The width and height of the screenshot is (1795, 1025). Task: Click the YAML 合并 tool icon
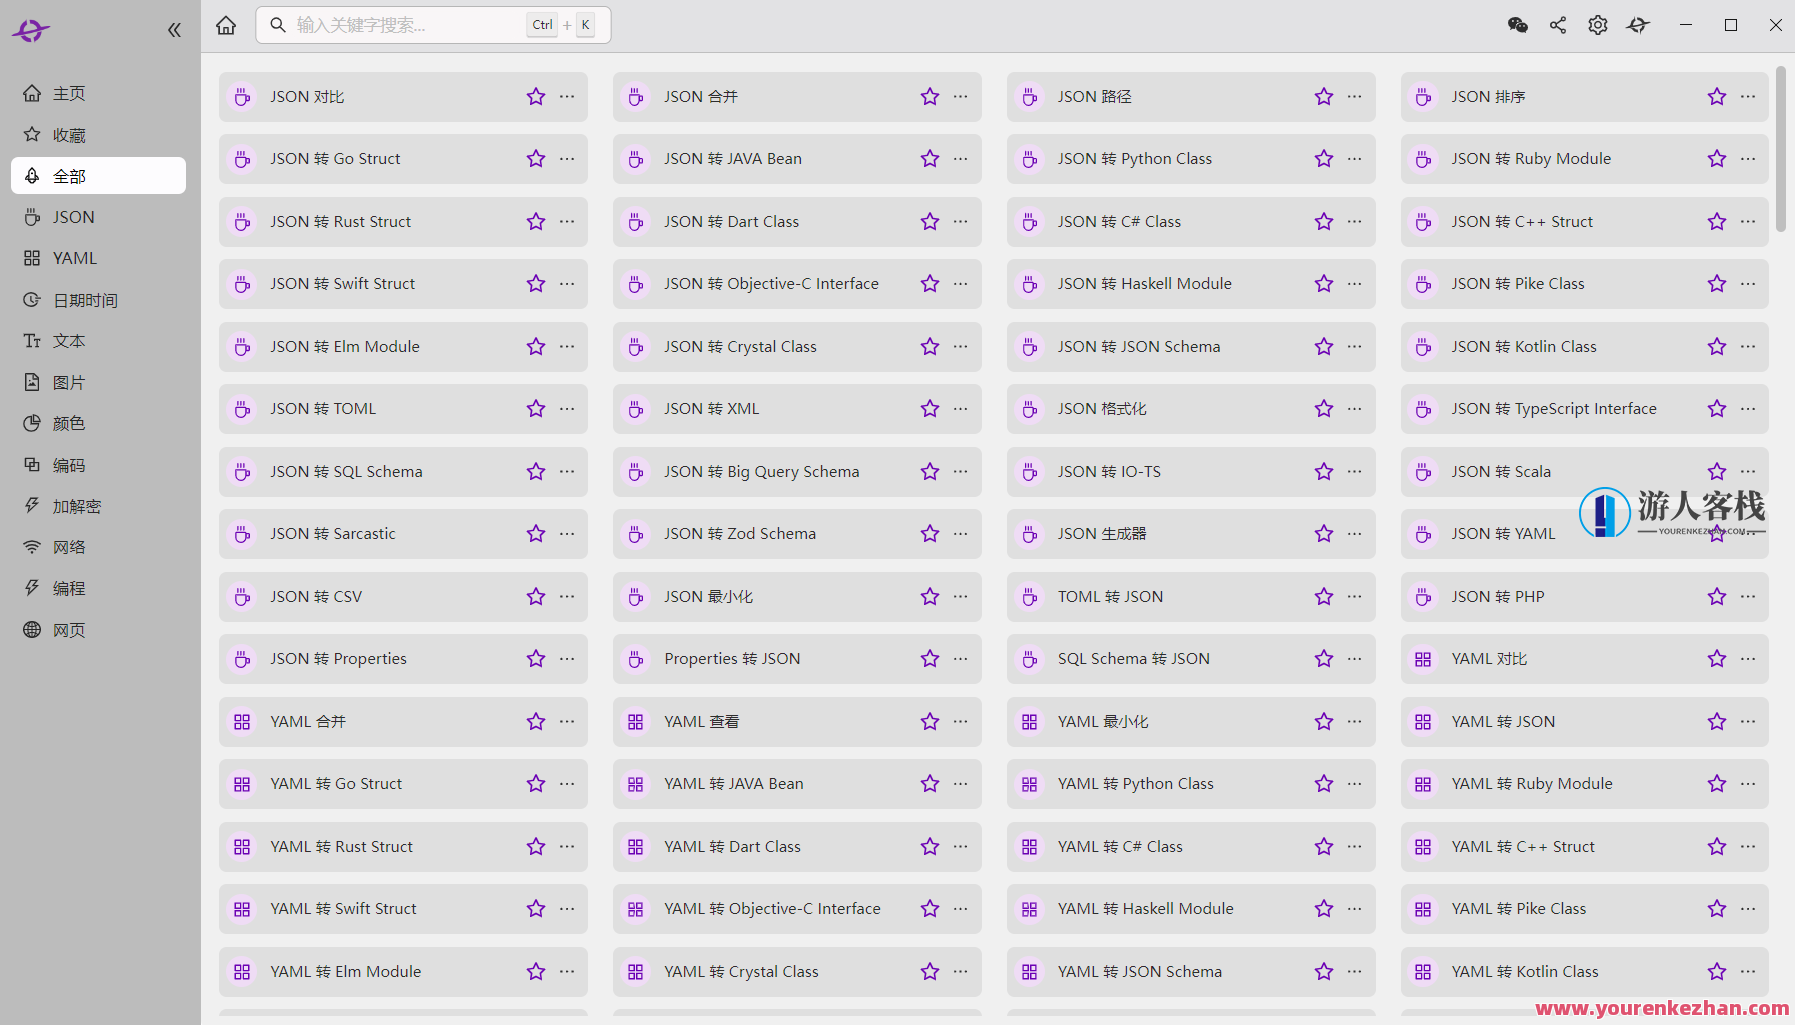(x=242, y=722)
